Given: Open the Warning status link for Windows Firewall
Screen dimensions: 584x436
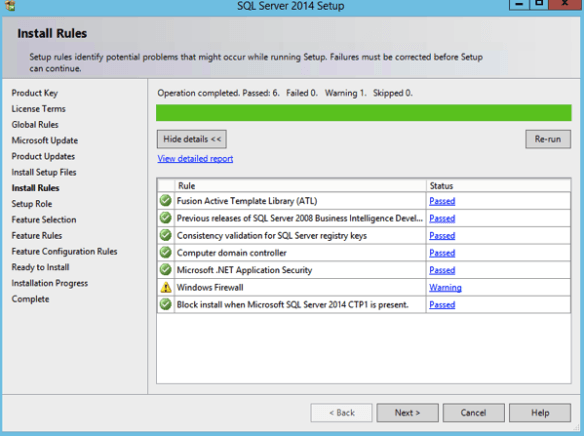Looking at the screenshot, I should [445, 287].
